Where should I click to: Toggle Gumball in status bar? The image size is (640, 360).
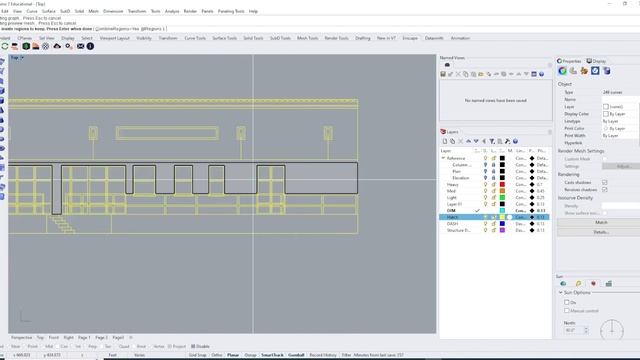pos(296,355)
